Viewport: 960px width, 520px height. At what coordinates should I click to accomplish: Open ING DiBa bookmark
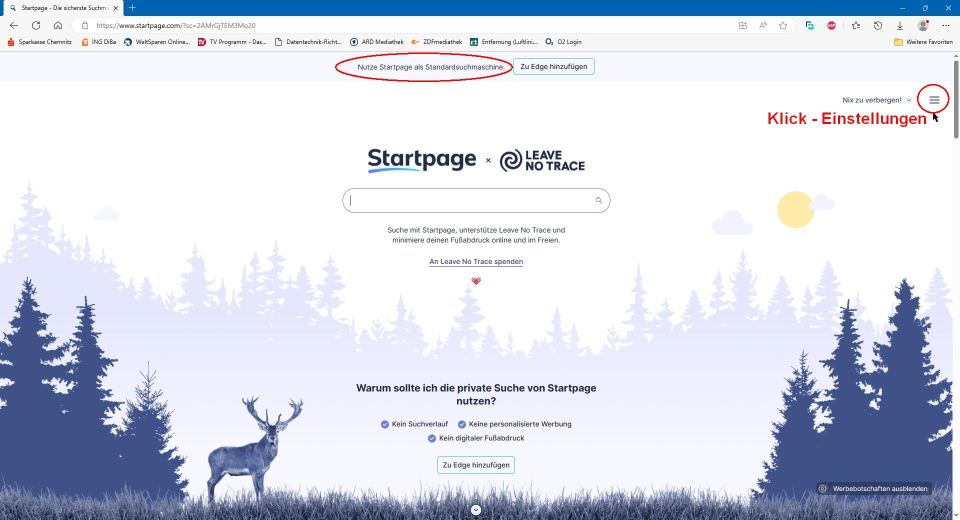click(99, 42)
